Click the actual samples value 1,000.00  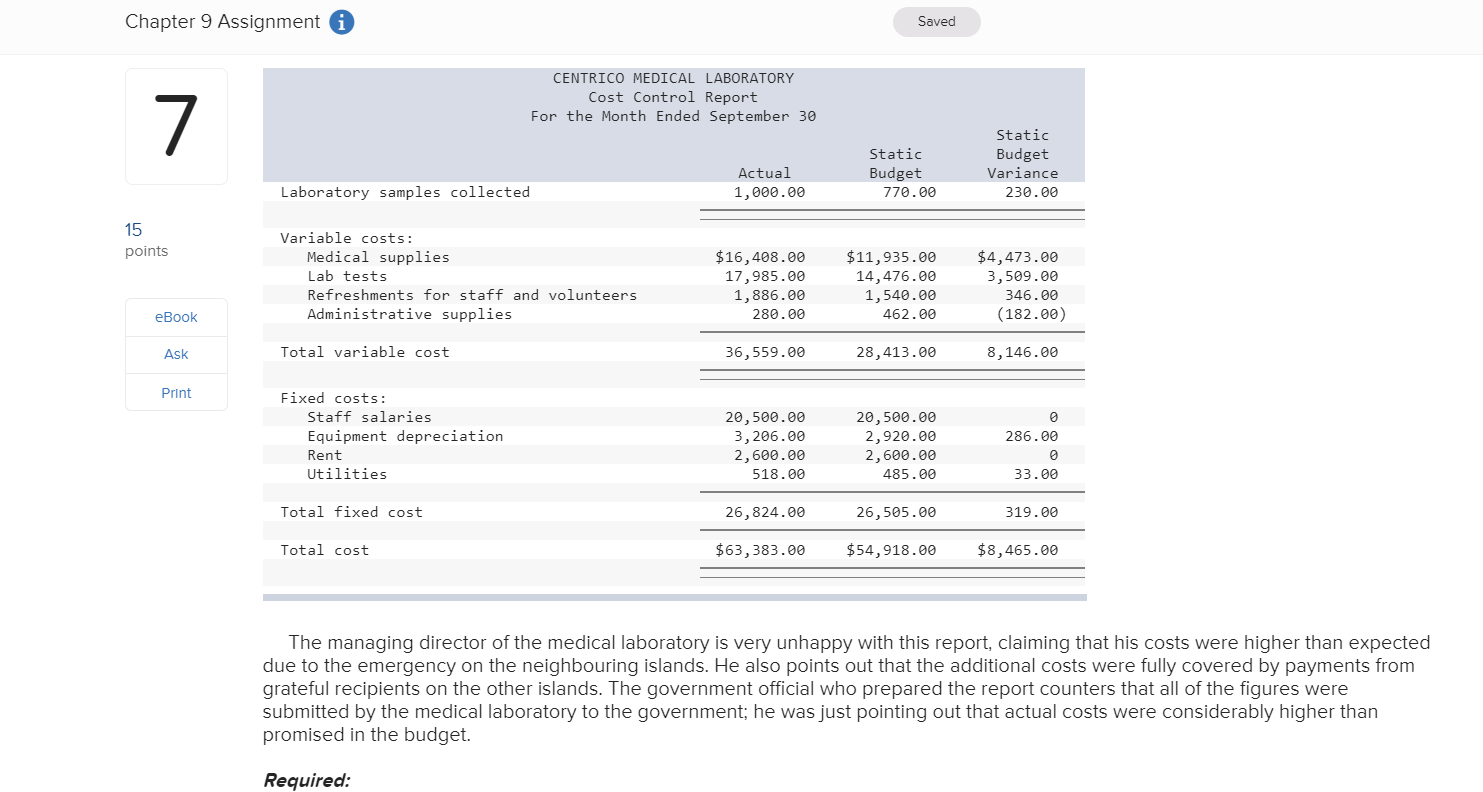[x=769, y=192]
